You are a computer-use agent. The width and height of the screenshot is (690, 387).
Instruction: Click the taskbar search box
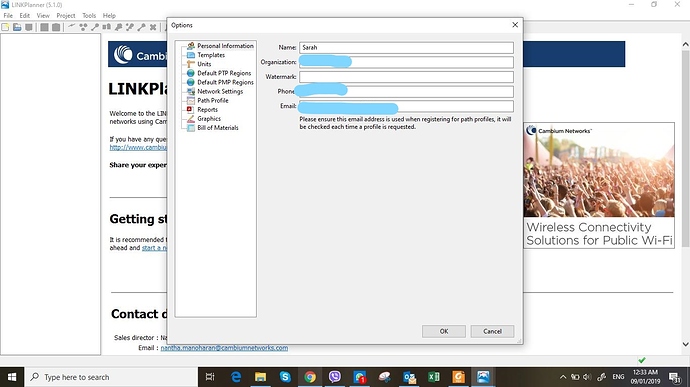tap(111, 377)
